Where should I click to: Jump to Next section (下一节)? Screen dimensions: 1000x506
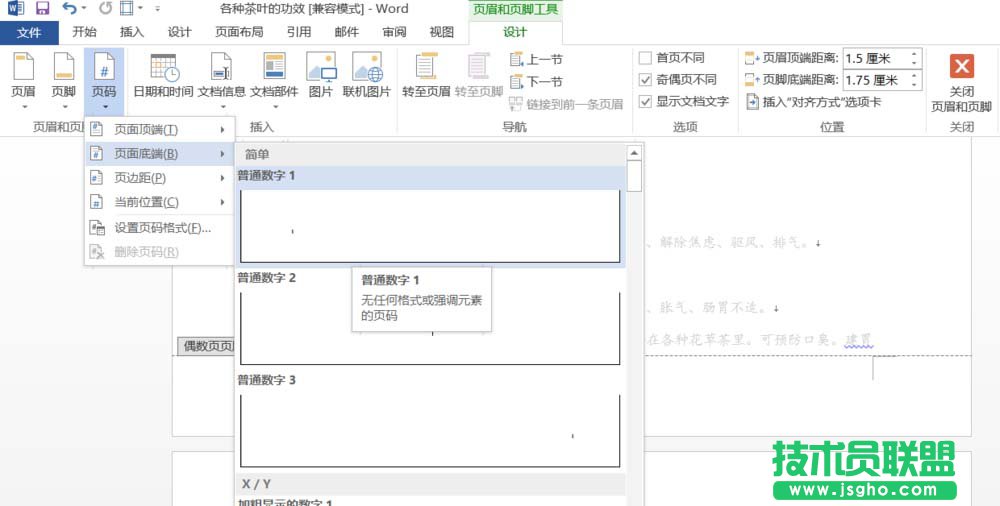[536, 82]
